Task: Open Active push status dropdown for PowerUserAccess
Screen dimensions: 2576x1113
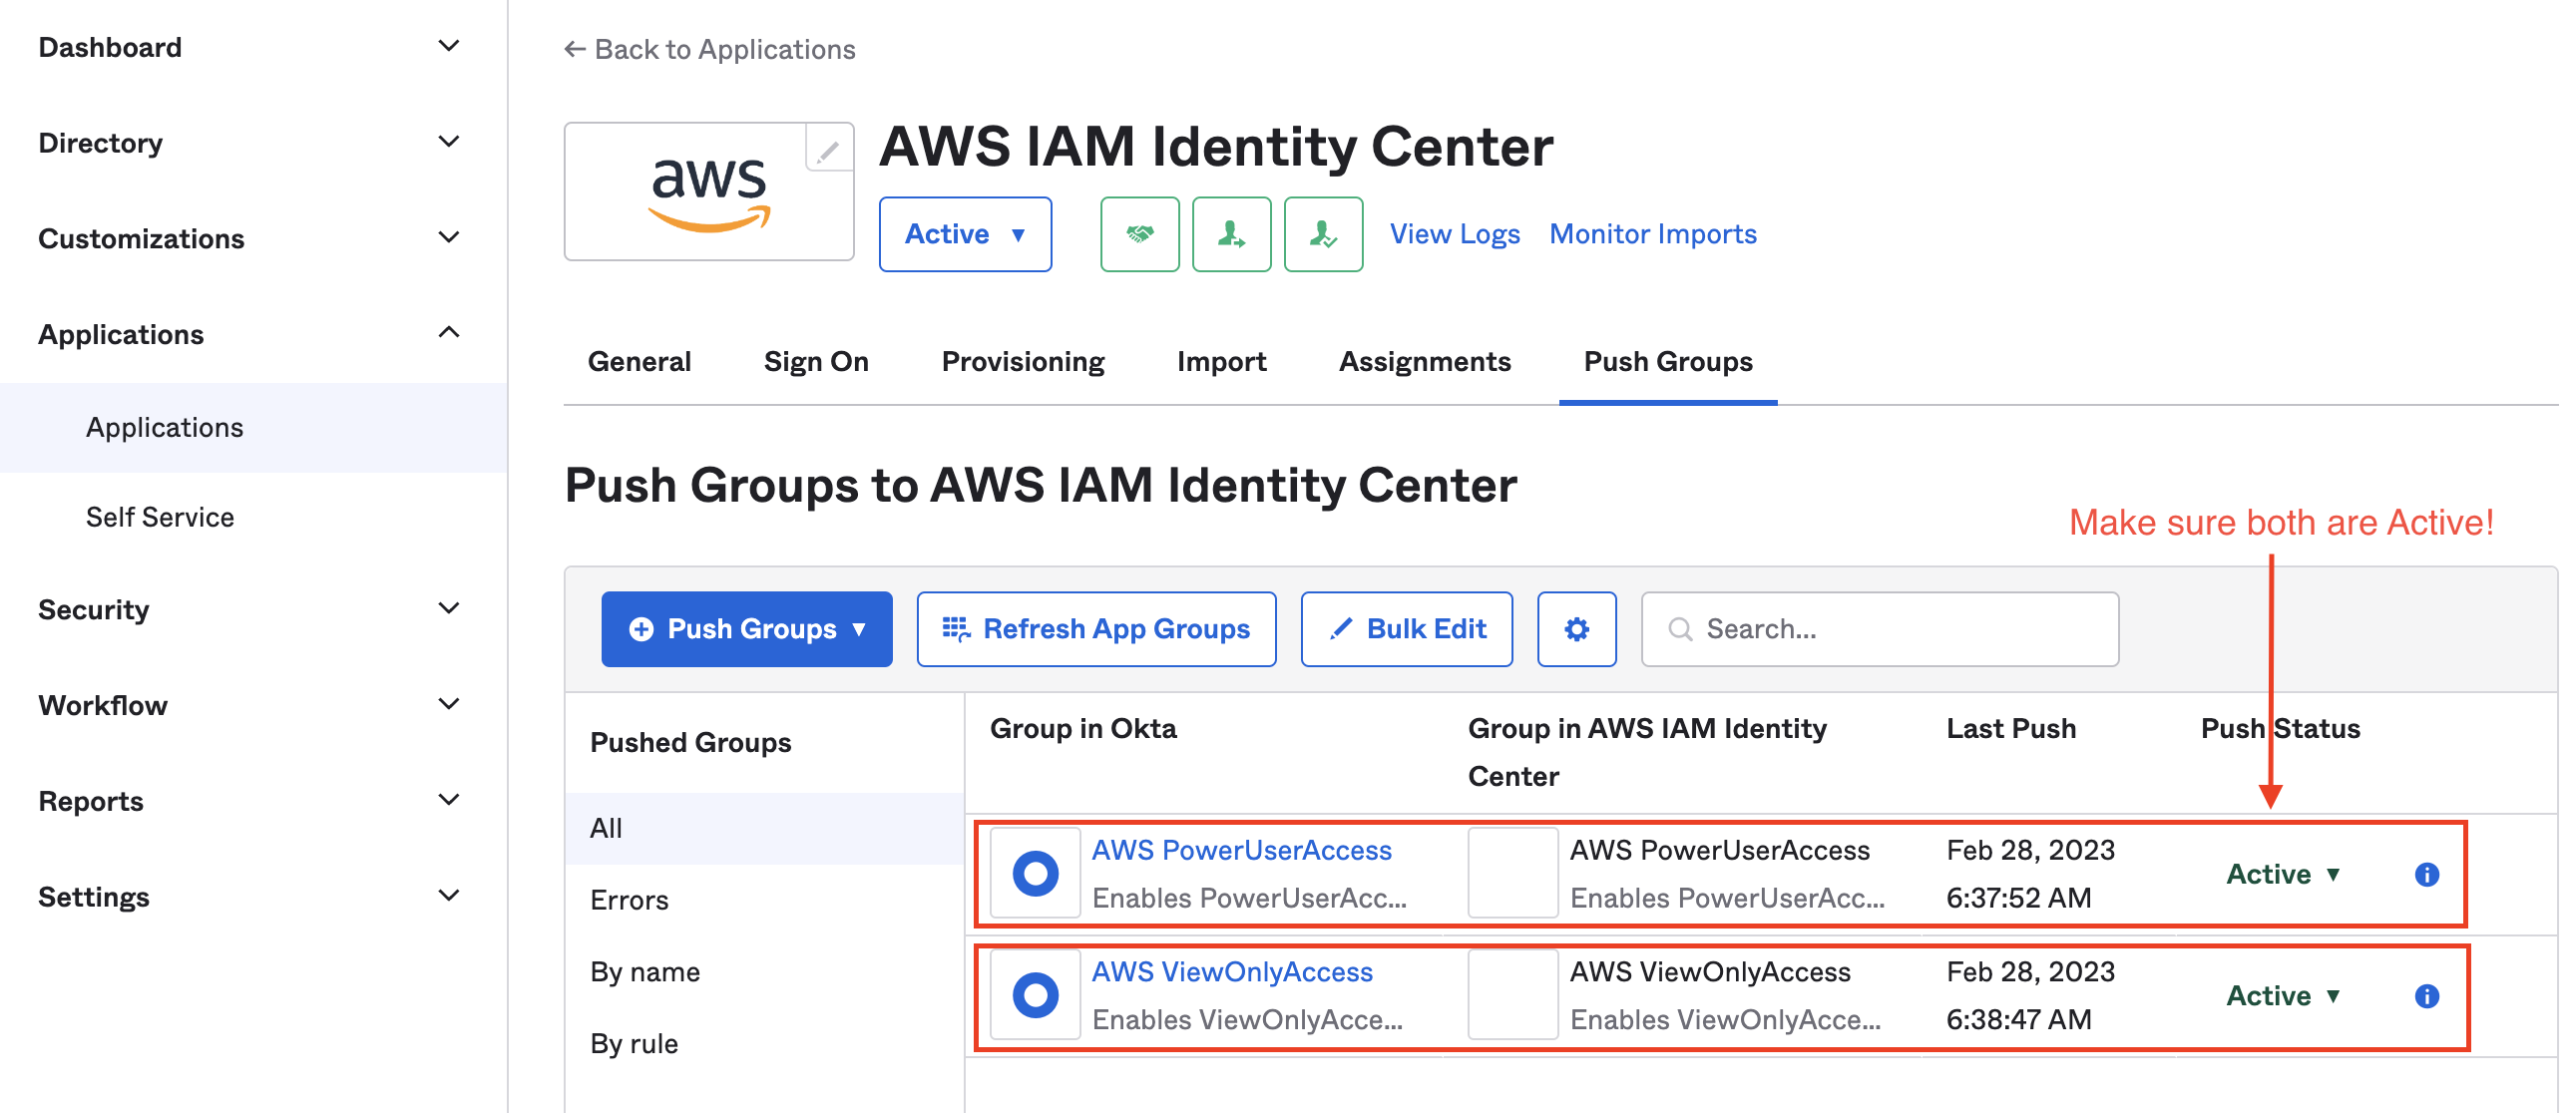Action: pos(2284,874)
